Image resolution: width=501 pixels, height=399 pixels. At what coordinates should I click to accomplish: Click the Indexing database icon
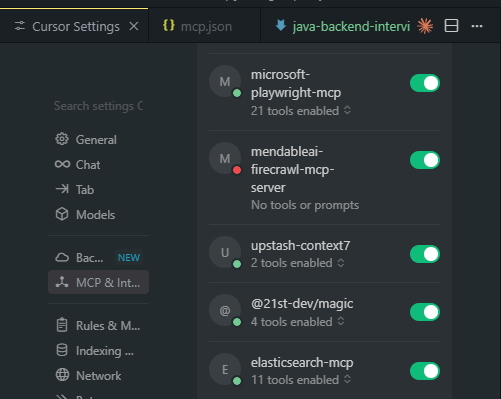coord(62,350)
